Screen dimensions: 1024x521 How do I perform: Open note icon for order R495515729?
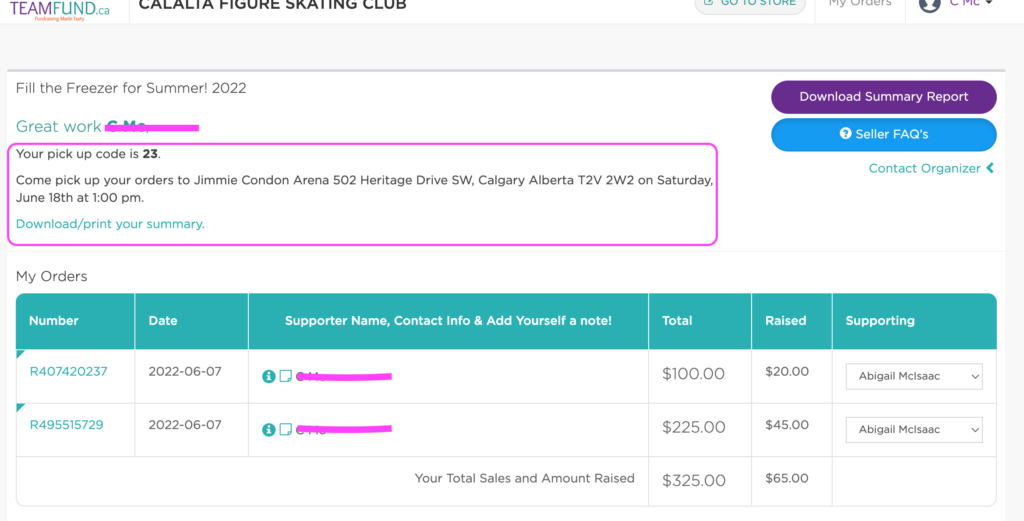285,430
